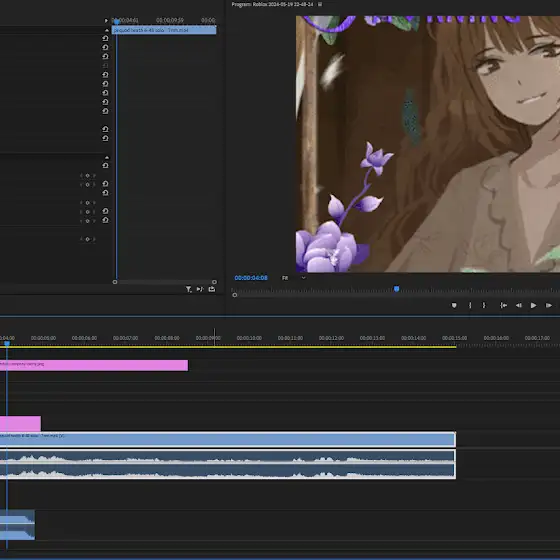Select the short audio clip with fade
The height and width of the screenshot is (560, 560).
point(18,525)
